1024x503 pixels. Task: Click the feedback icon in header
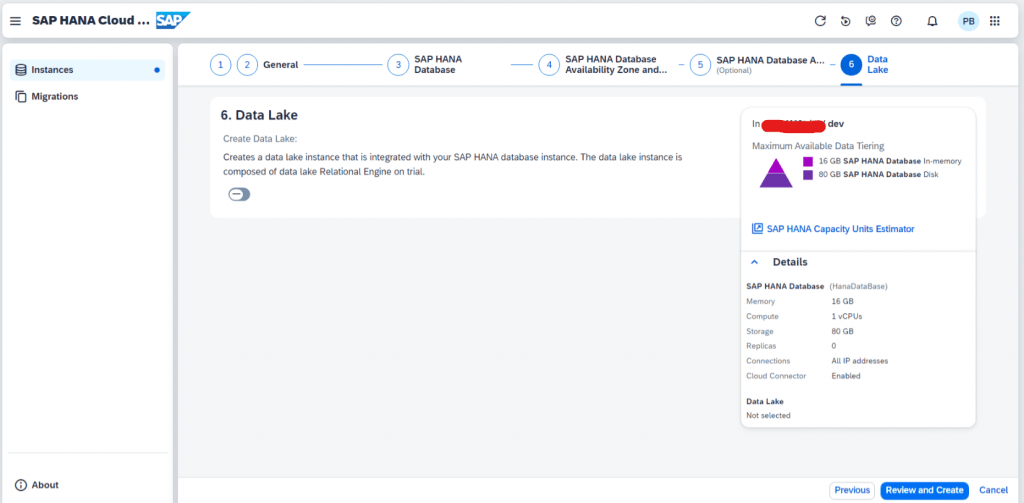coord(871,21)
